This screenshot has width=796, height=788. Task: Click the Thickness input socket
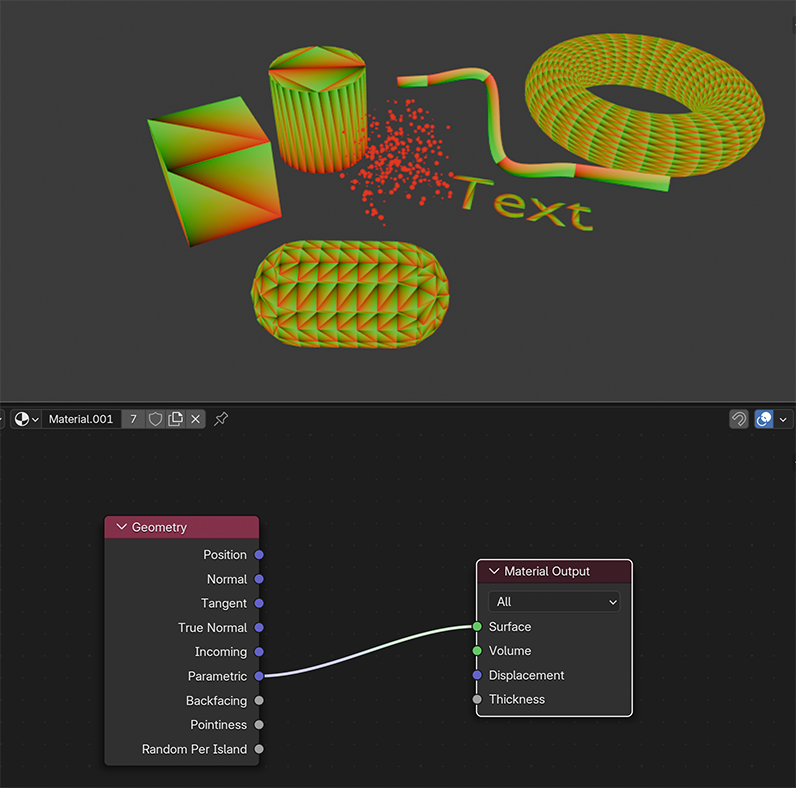point(477,699)
